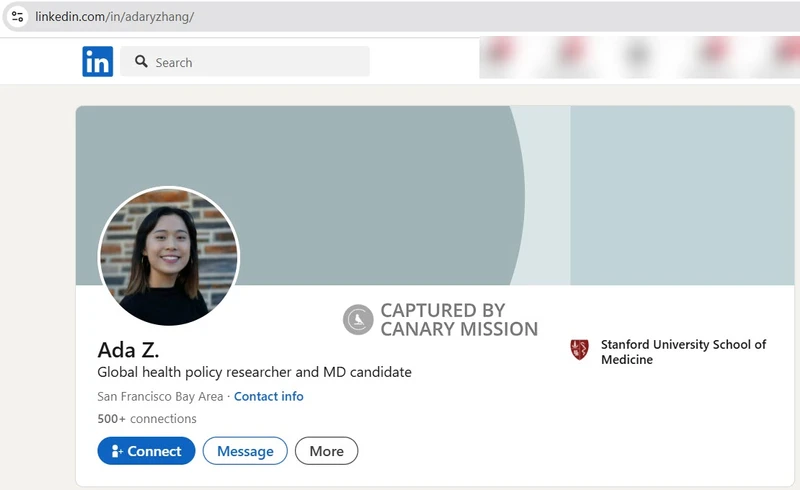
Task: Open the More options button
Action: pos(327,451)
